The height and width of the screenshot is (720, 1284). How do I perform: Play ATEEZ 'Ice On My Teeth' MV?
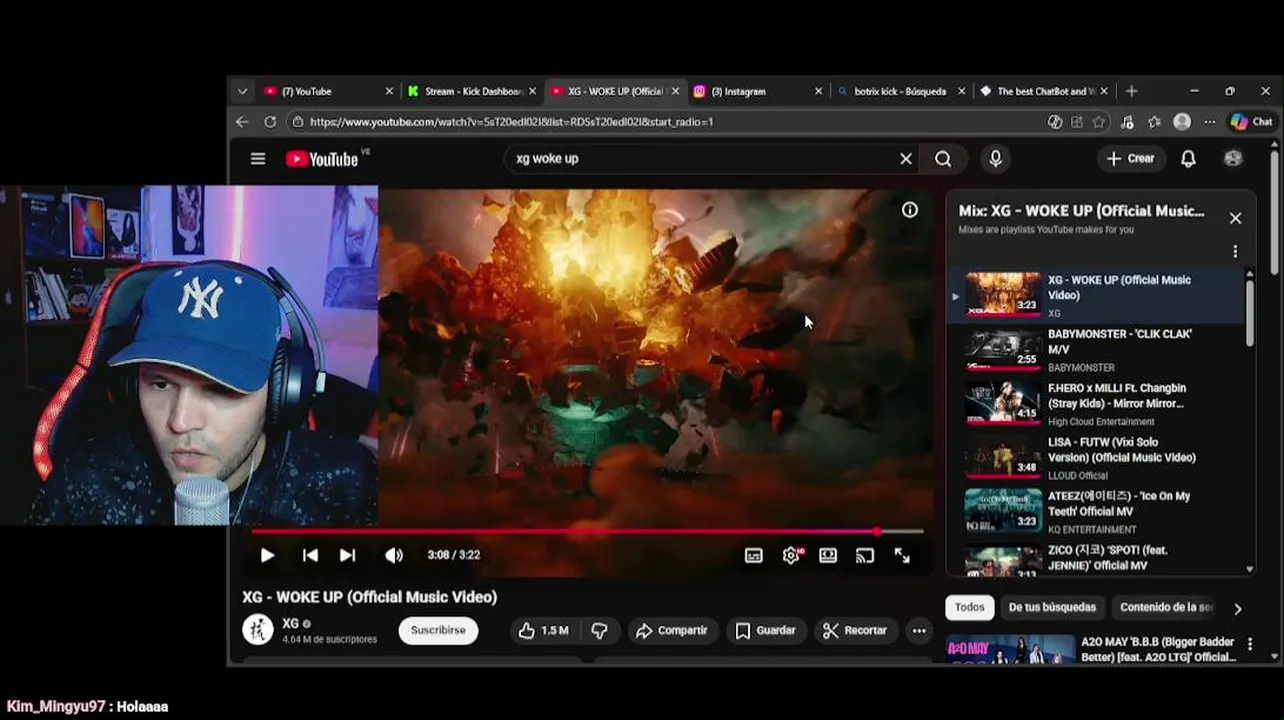point(1096,512)
